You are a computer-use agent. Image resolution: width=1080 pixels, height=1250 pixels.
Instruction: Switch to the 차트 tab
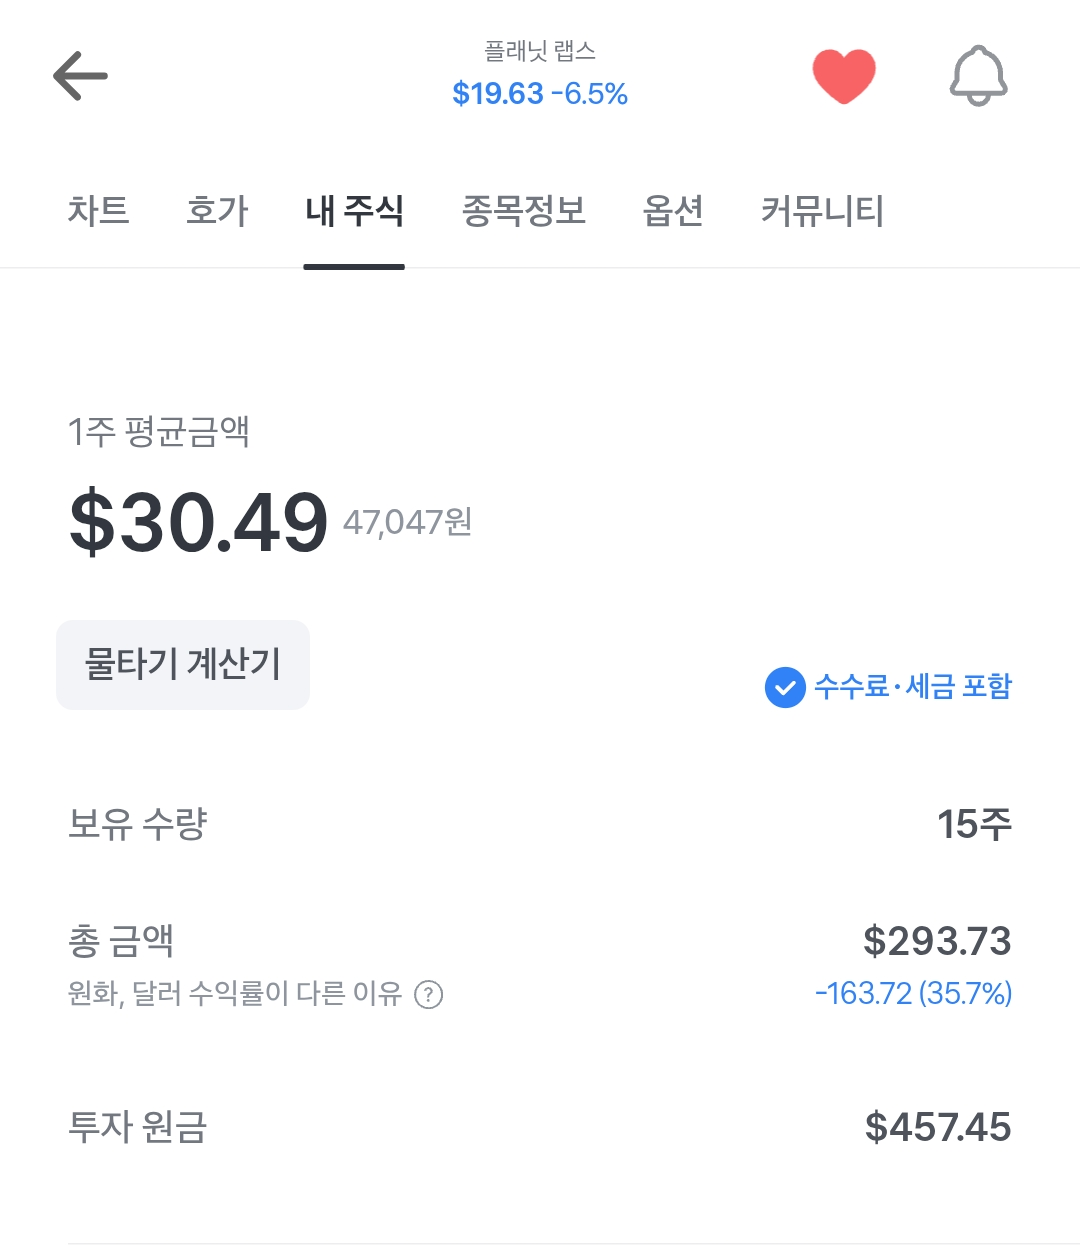pos(98,211)
